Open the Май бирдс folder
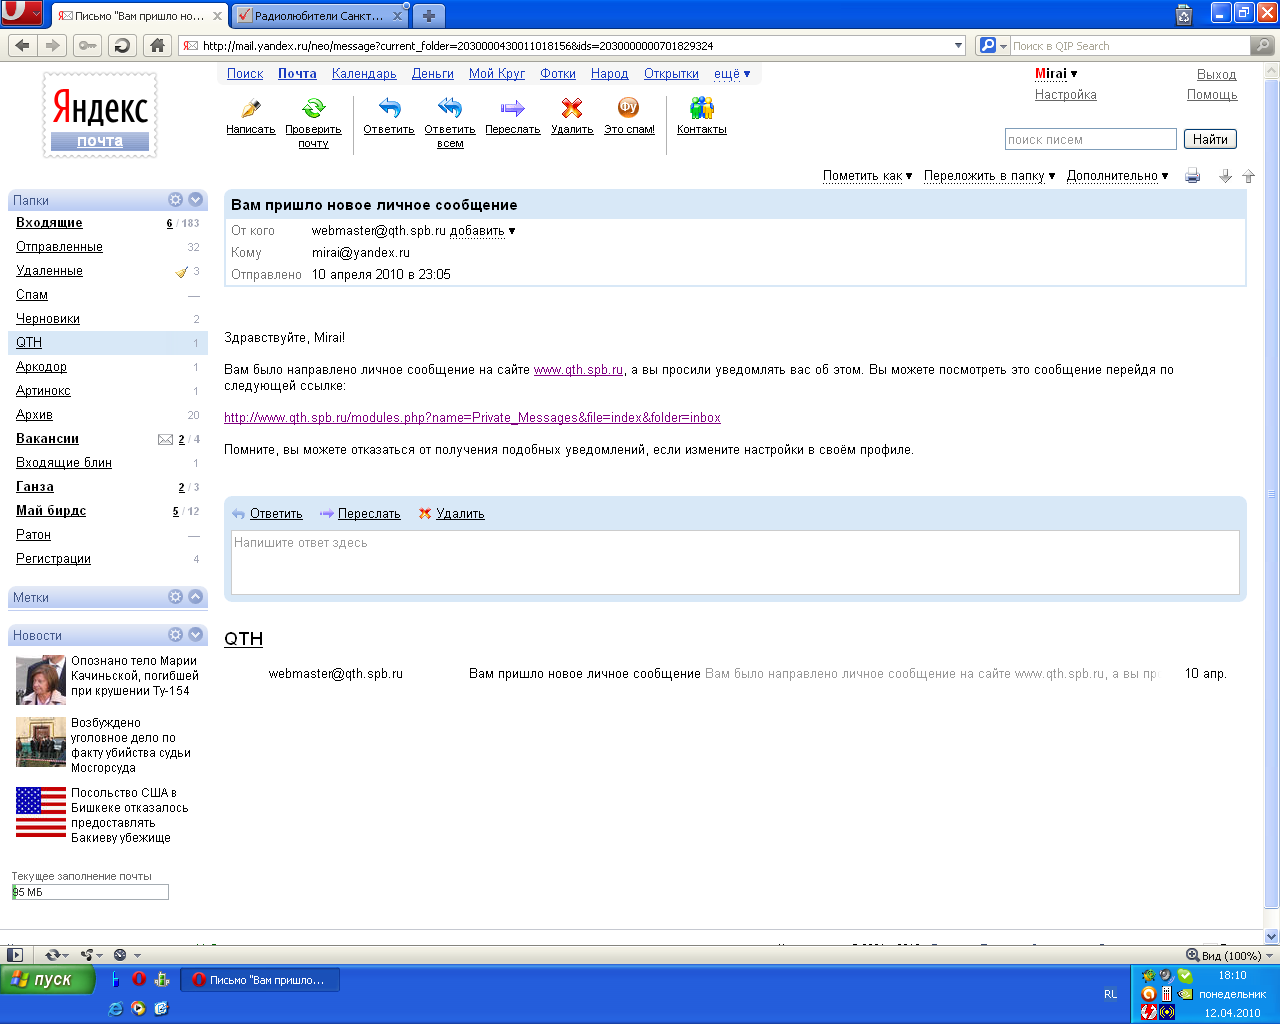This screenshot has height=1024, width=1280. (51, 511)
